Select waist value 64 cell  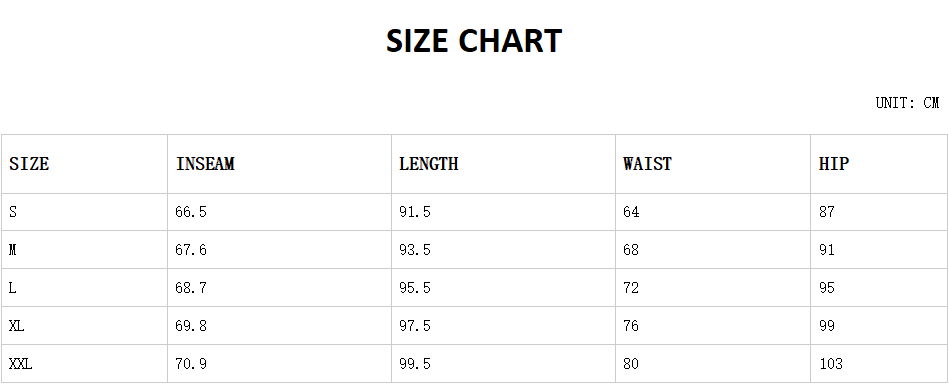coord(713,212)
